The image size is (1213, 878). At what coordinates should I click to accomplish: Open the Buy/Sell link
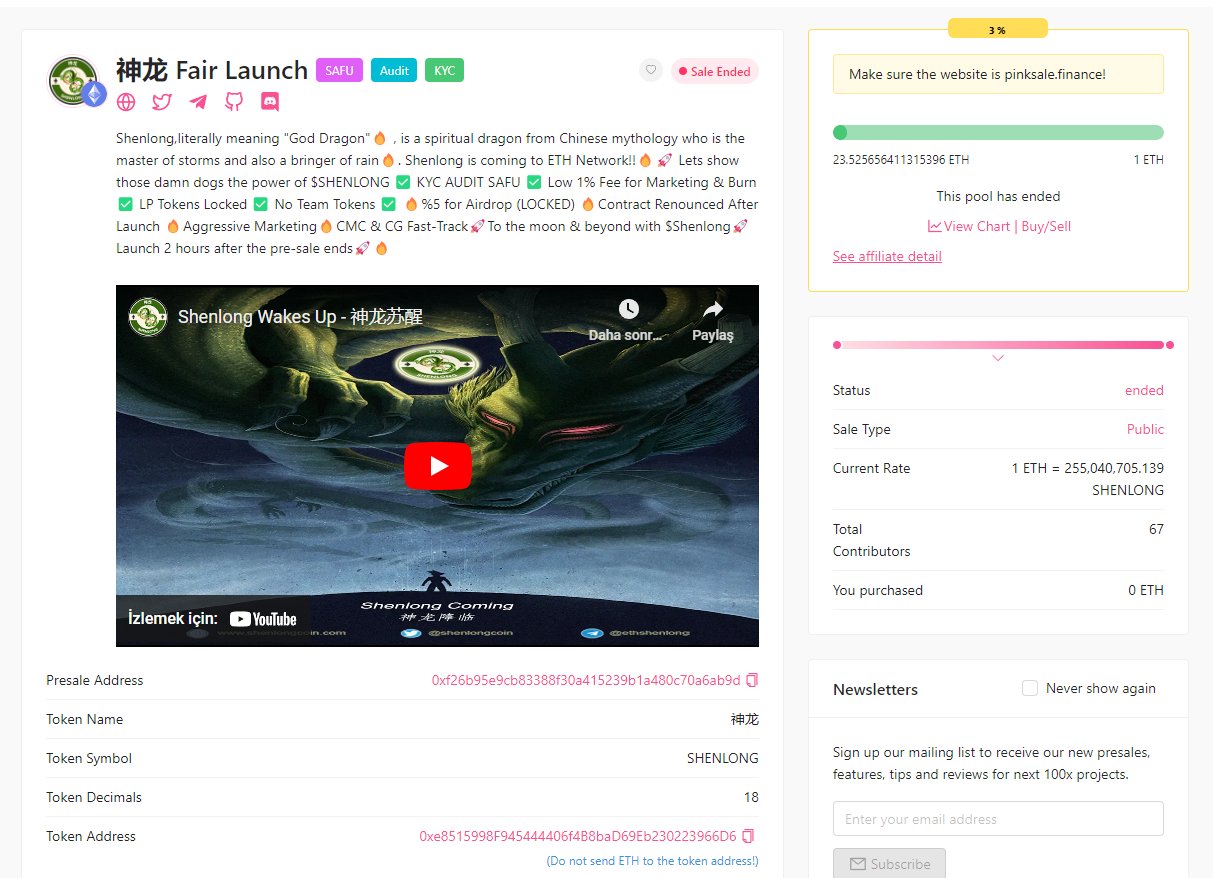coord(1044,226)
